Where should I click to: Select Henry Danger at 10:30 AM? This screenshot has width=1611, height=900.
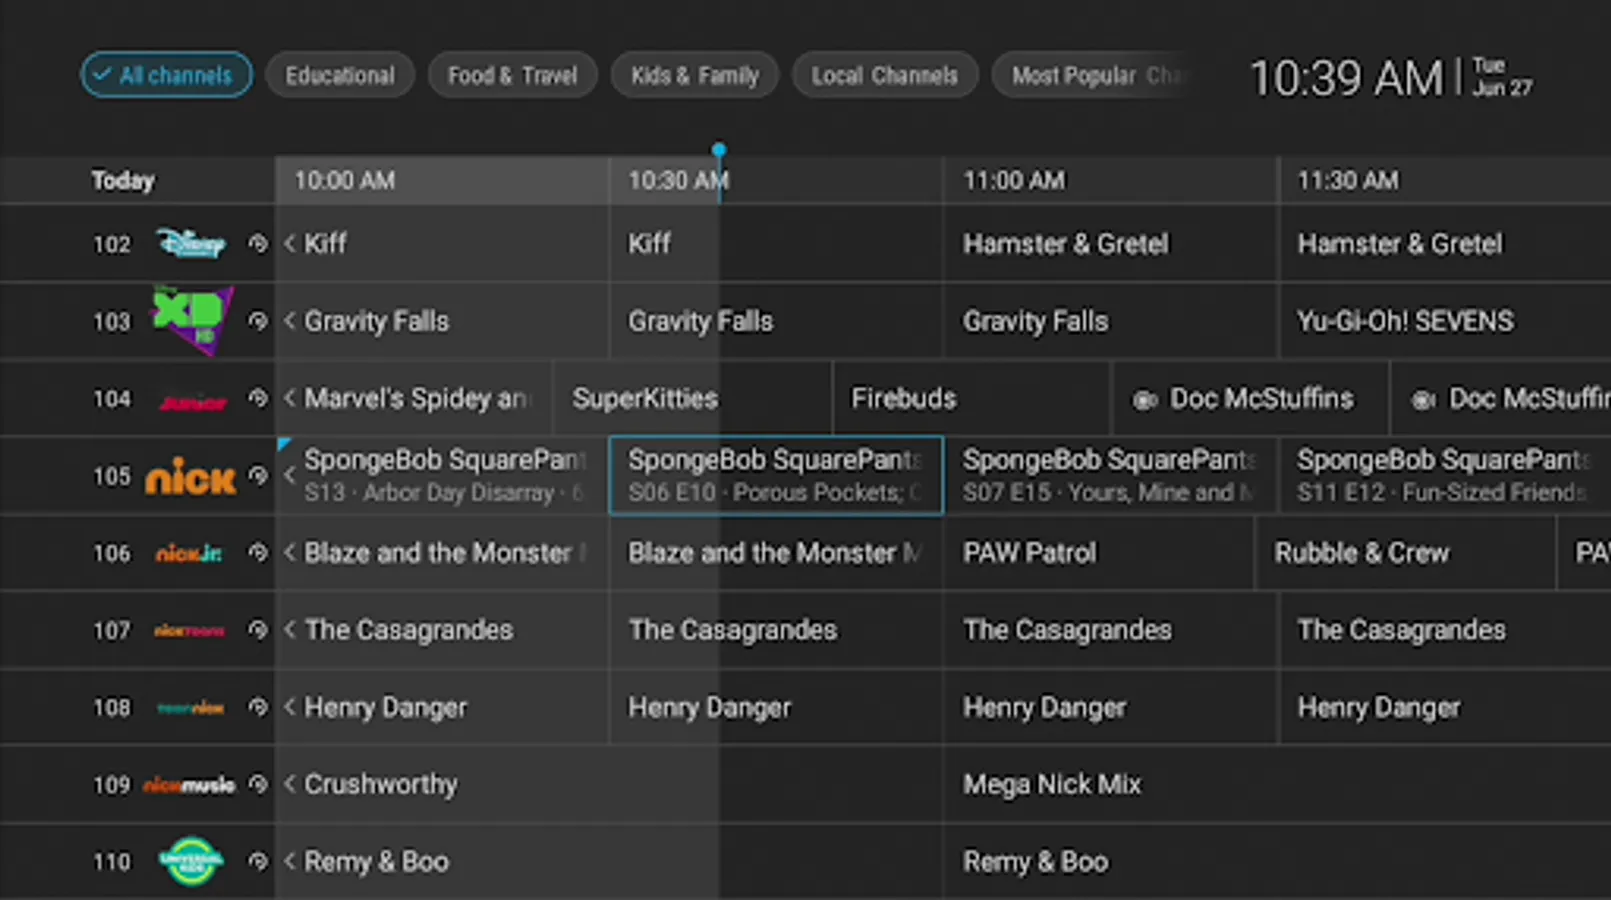coord(776,707)
